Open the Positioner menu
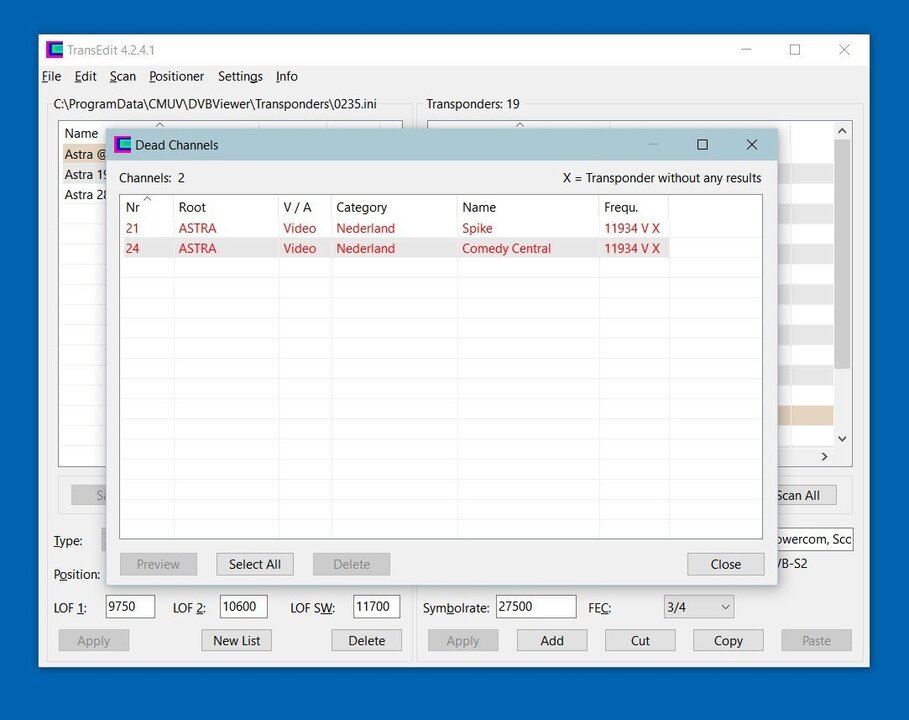909x720 pixels. 176,76
